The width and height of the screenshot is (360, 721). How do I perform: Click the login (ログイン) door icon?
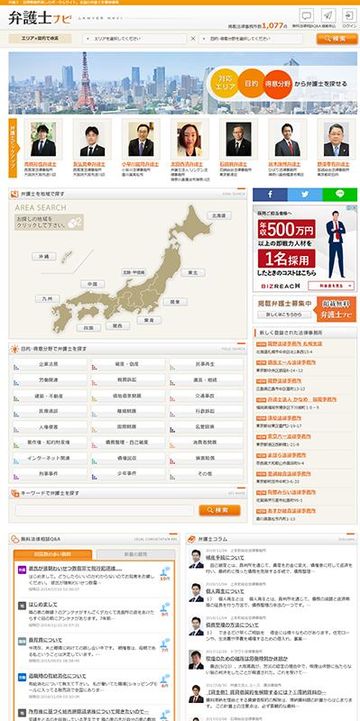pyautogui.click(x=349, y=16)
